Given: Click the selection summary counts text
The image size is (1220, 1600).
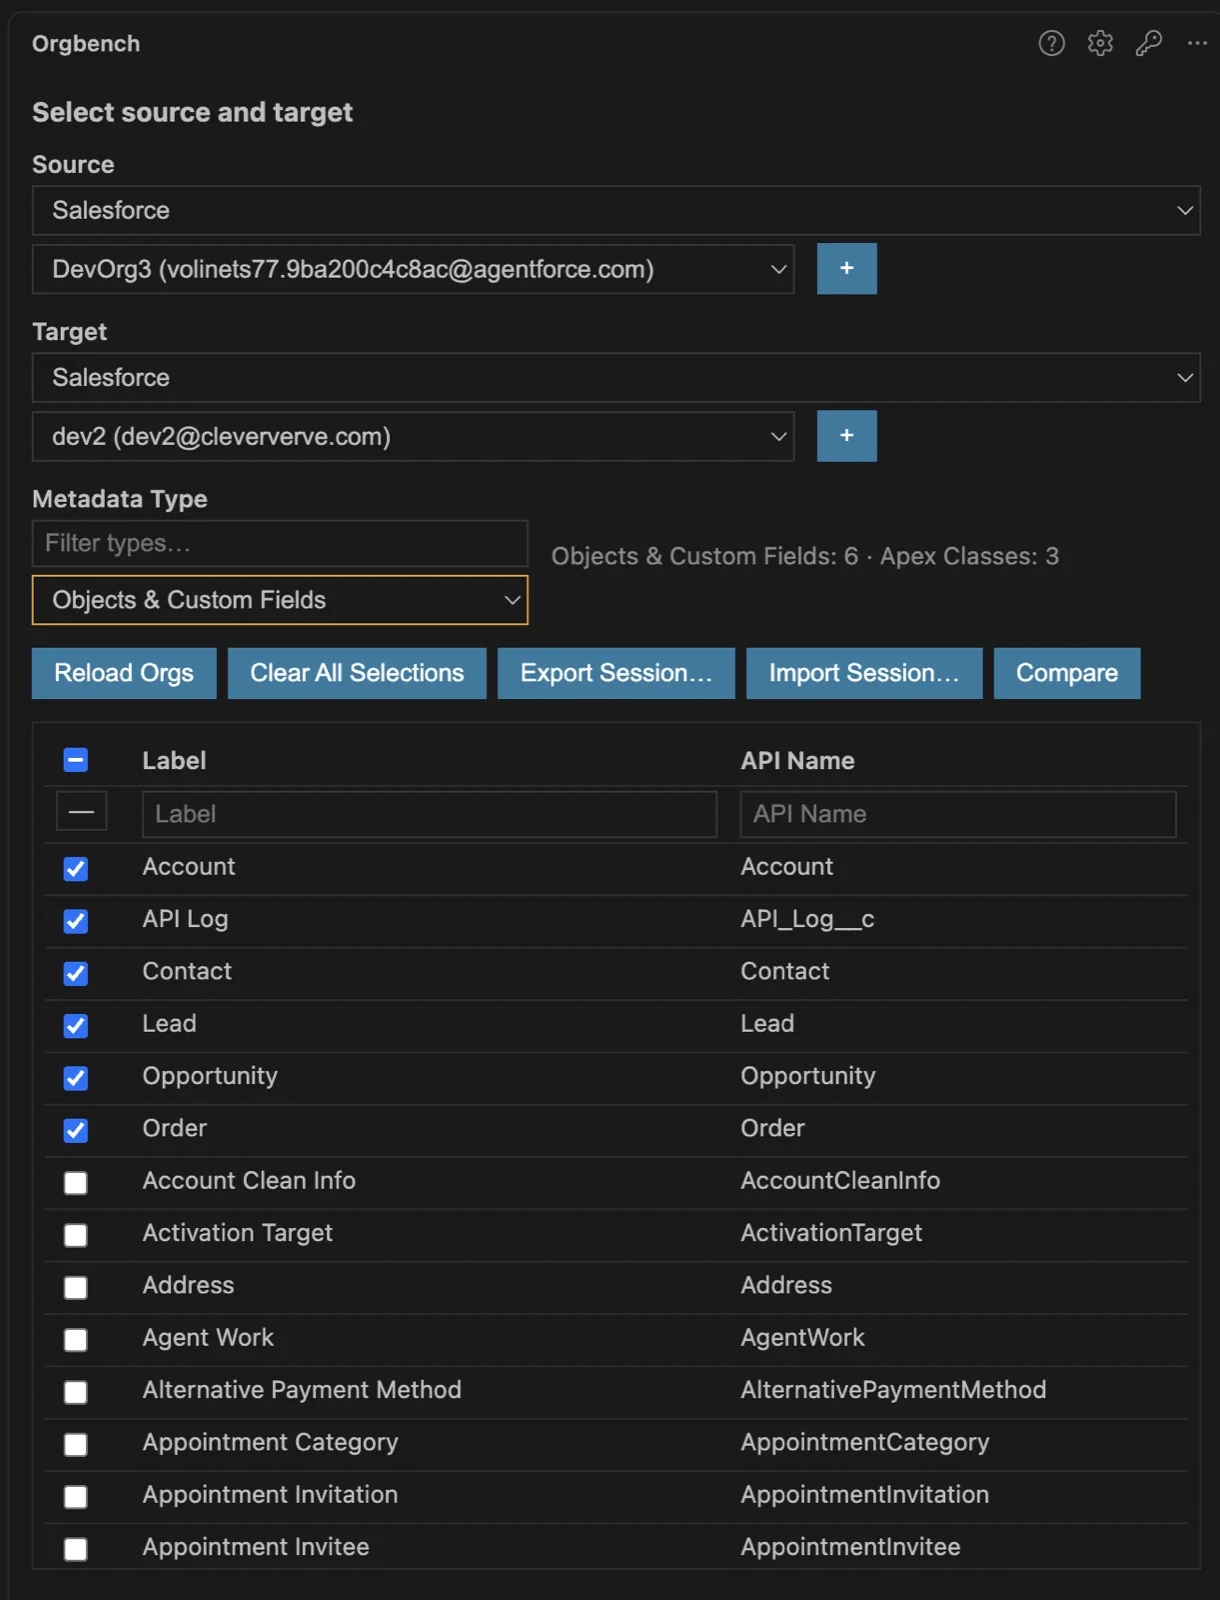Looking at the screenshot, I should click(805, 556).
